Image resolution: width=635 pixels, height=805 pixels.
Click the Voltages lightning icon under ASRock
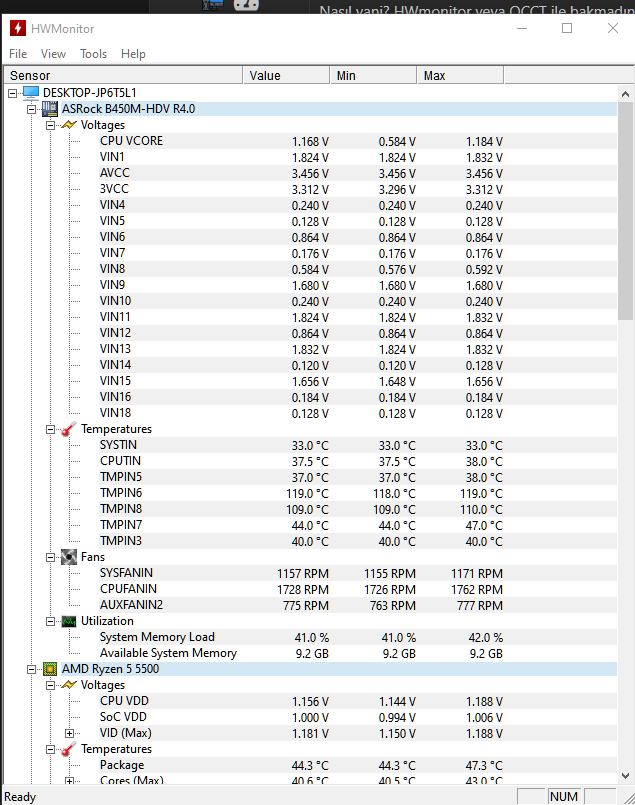(69, 125)
